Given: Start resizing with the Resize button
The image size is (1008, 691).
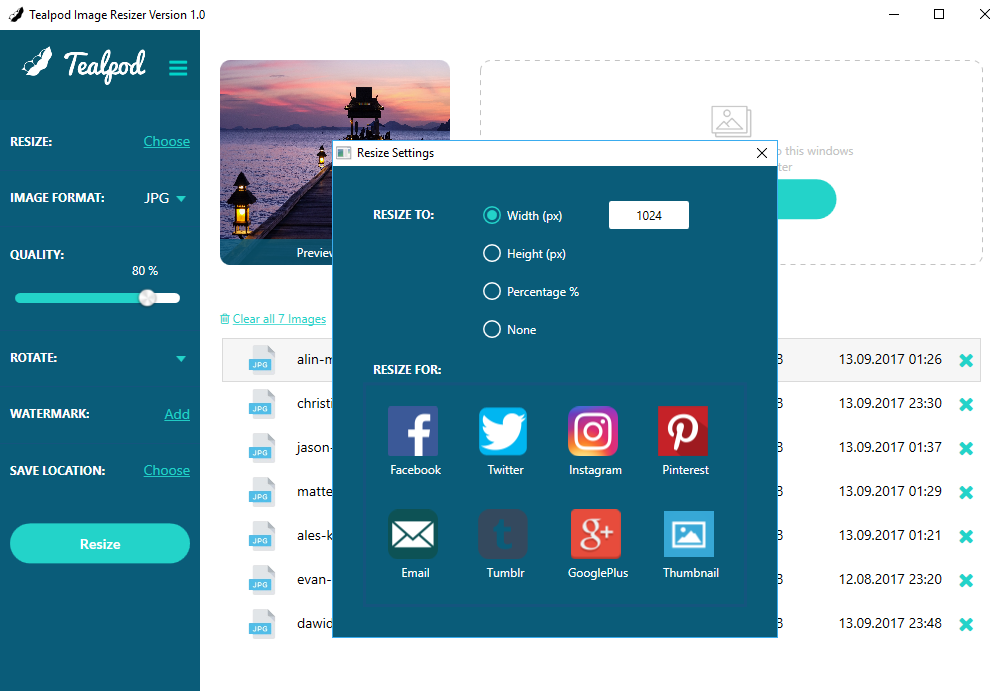Looking at the screenshot, I should tap(100, 544).
